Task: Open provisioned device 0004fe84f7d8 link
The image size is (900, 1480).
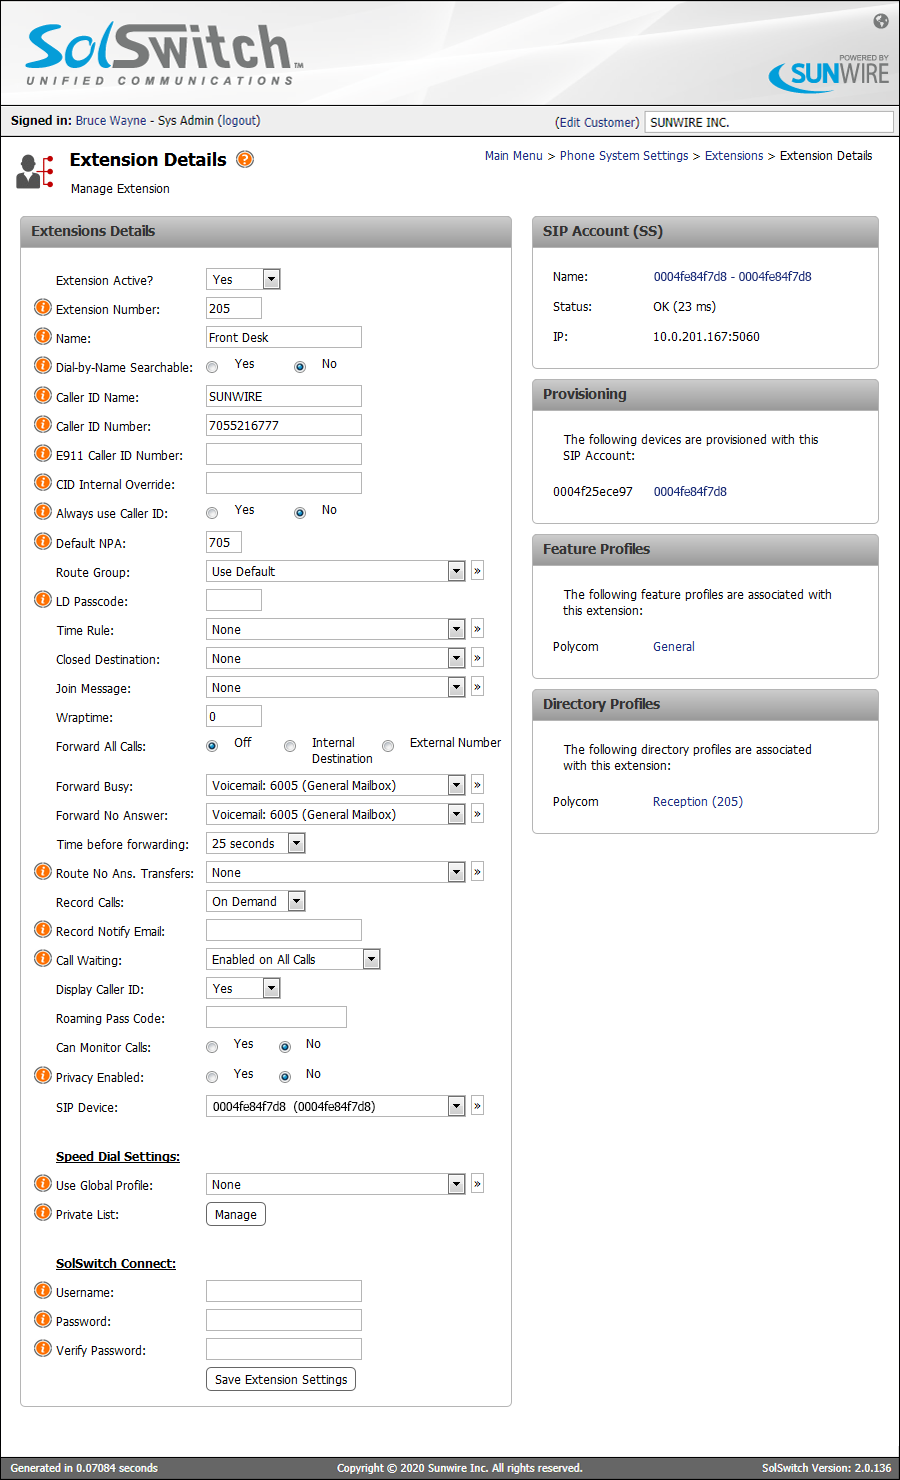Action: [690, 492]
